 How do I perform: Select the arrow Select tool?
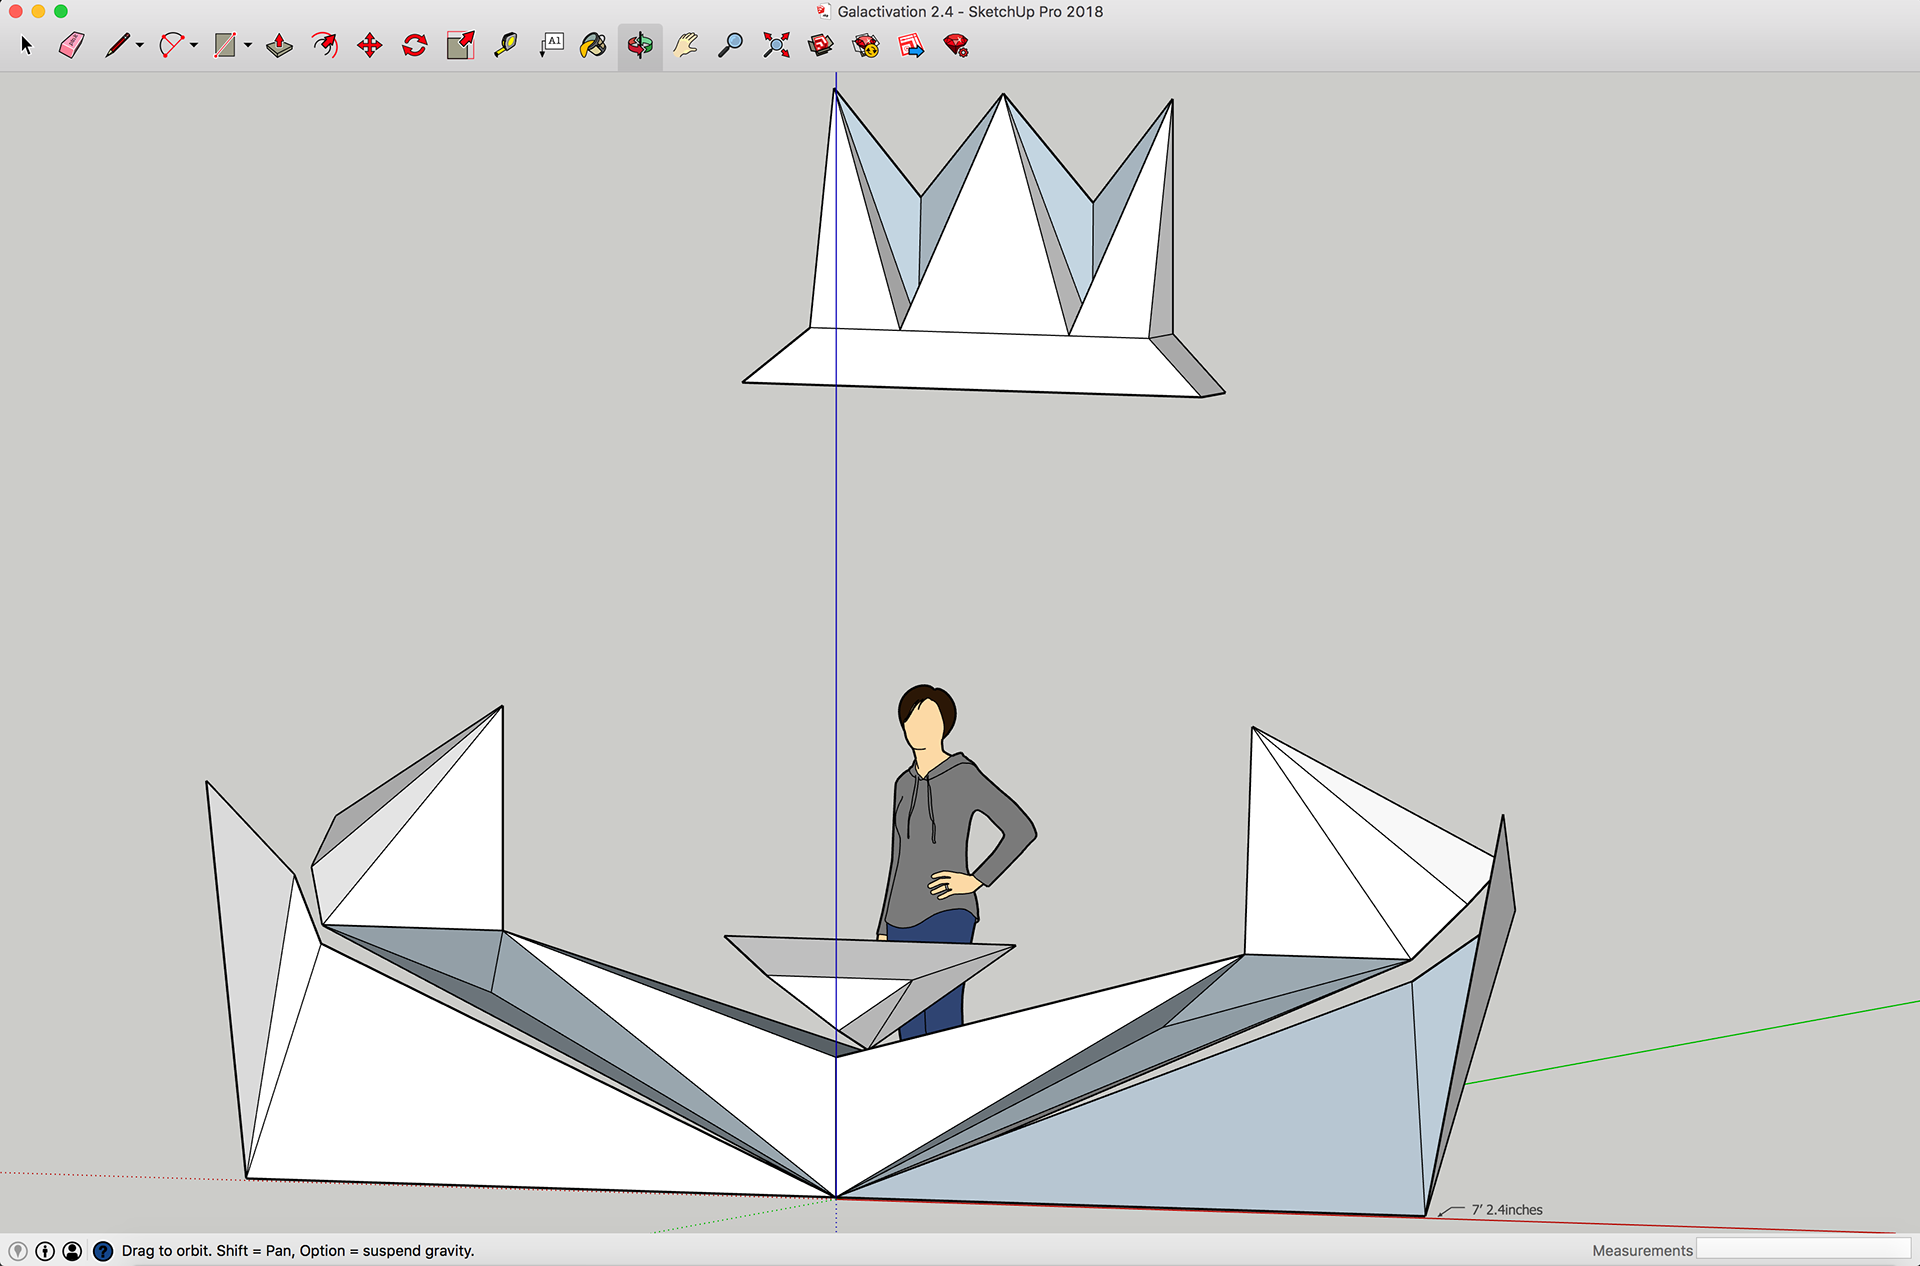point(27,45)
